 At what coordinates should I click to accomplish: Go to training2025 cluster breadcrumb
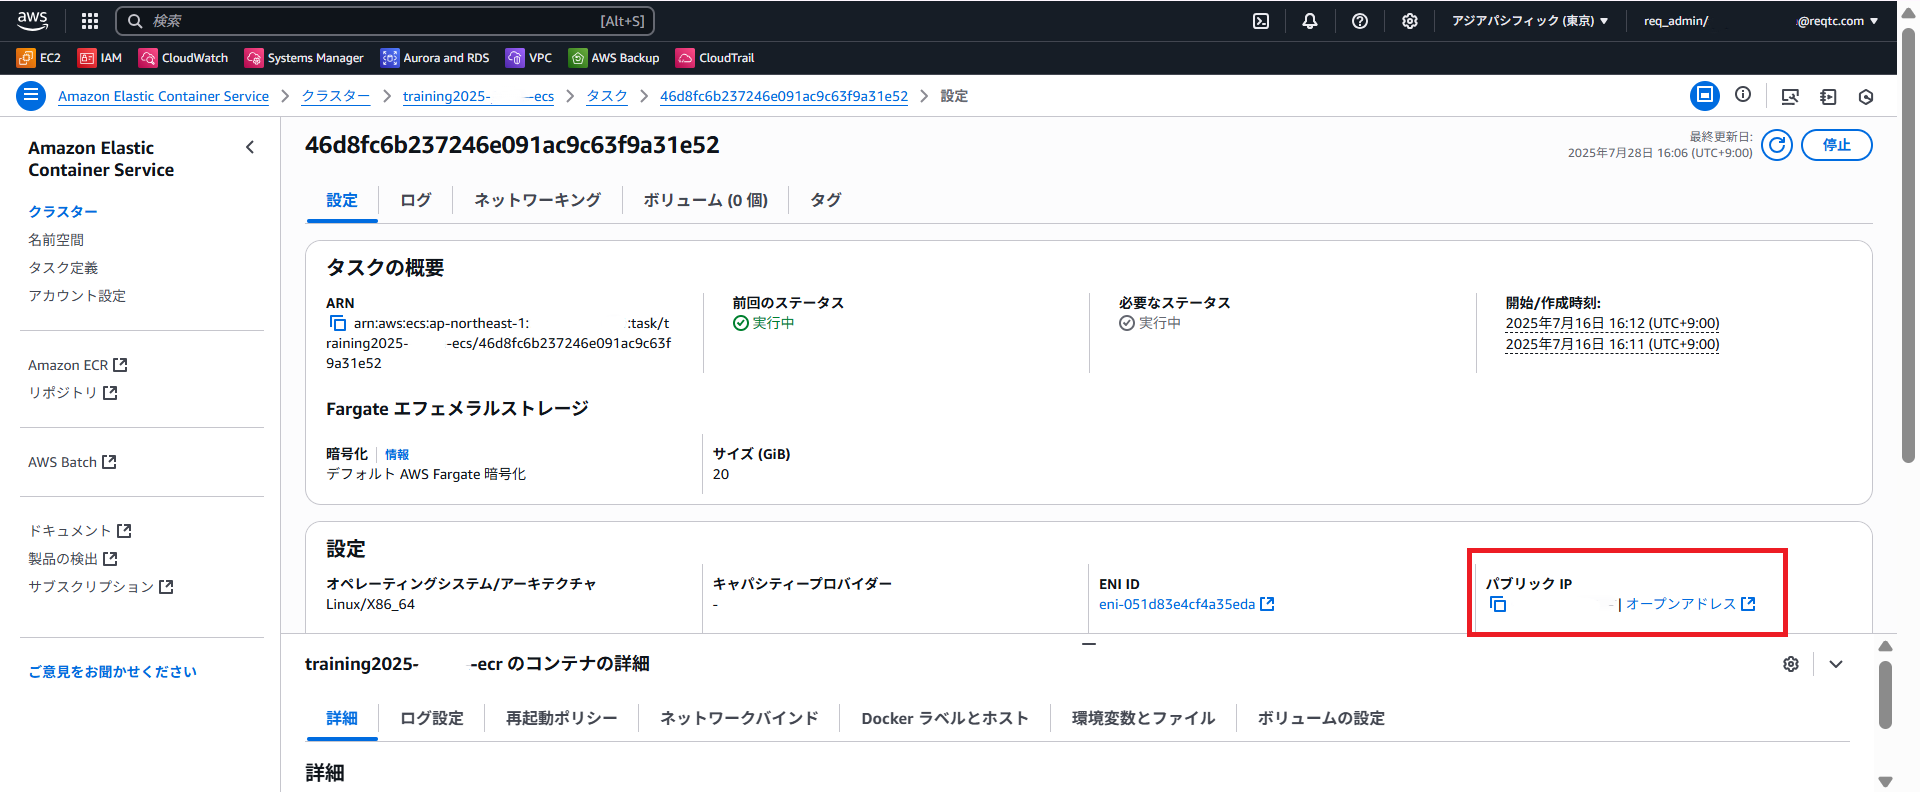click(x=478, y=96)
